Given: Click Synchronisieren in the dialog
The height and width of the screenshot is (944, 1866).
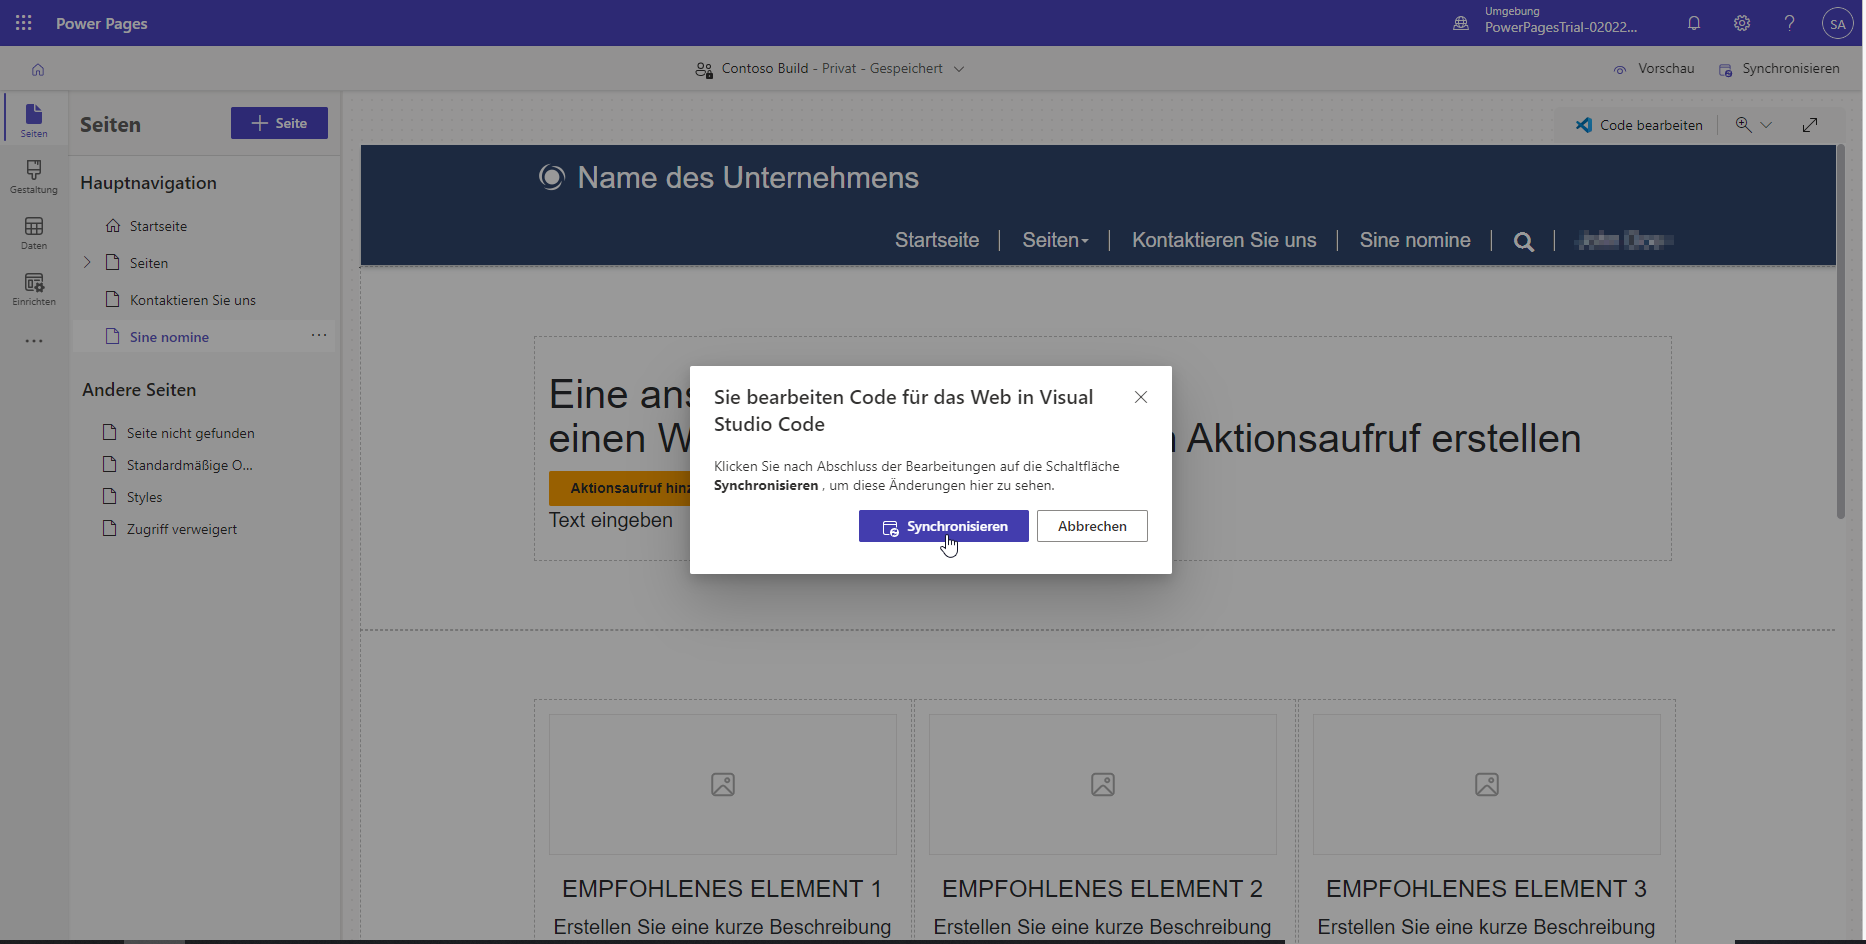Looking at the screenshot, I should click(942, 526).
